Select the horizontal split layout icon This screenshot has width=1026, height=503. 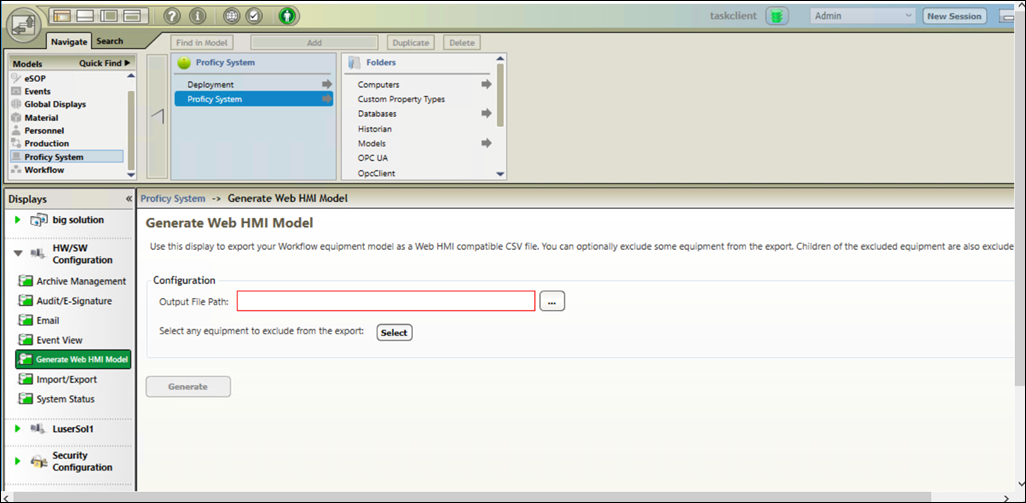pyautogui.click(x=85, y=16)
